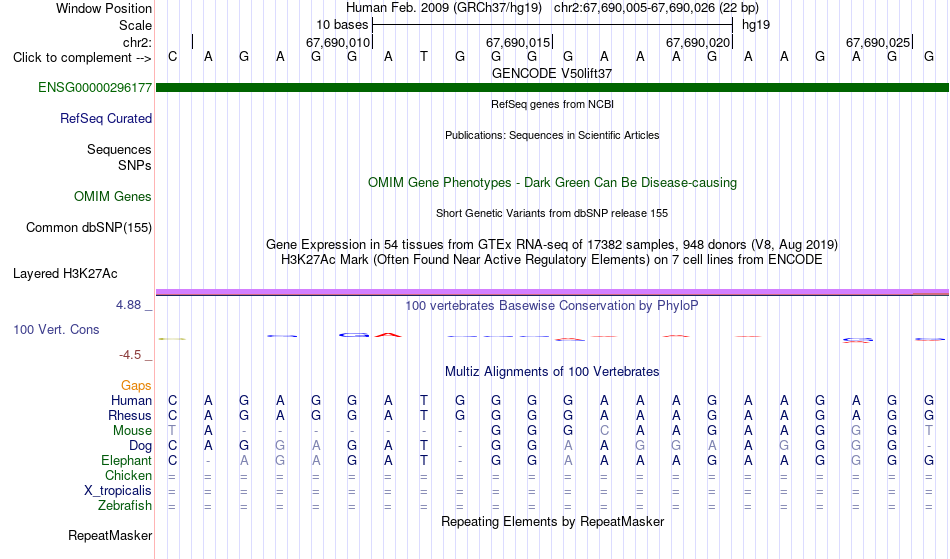Screen dimensions: 950x559
Task: Select the Elephant alignment row label
Action: 126,461
